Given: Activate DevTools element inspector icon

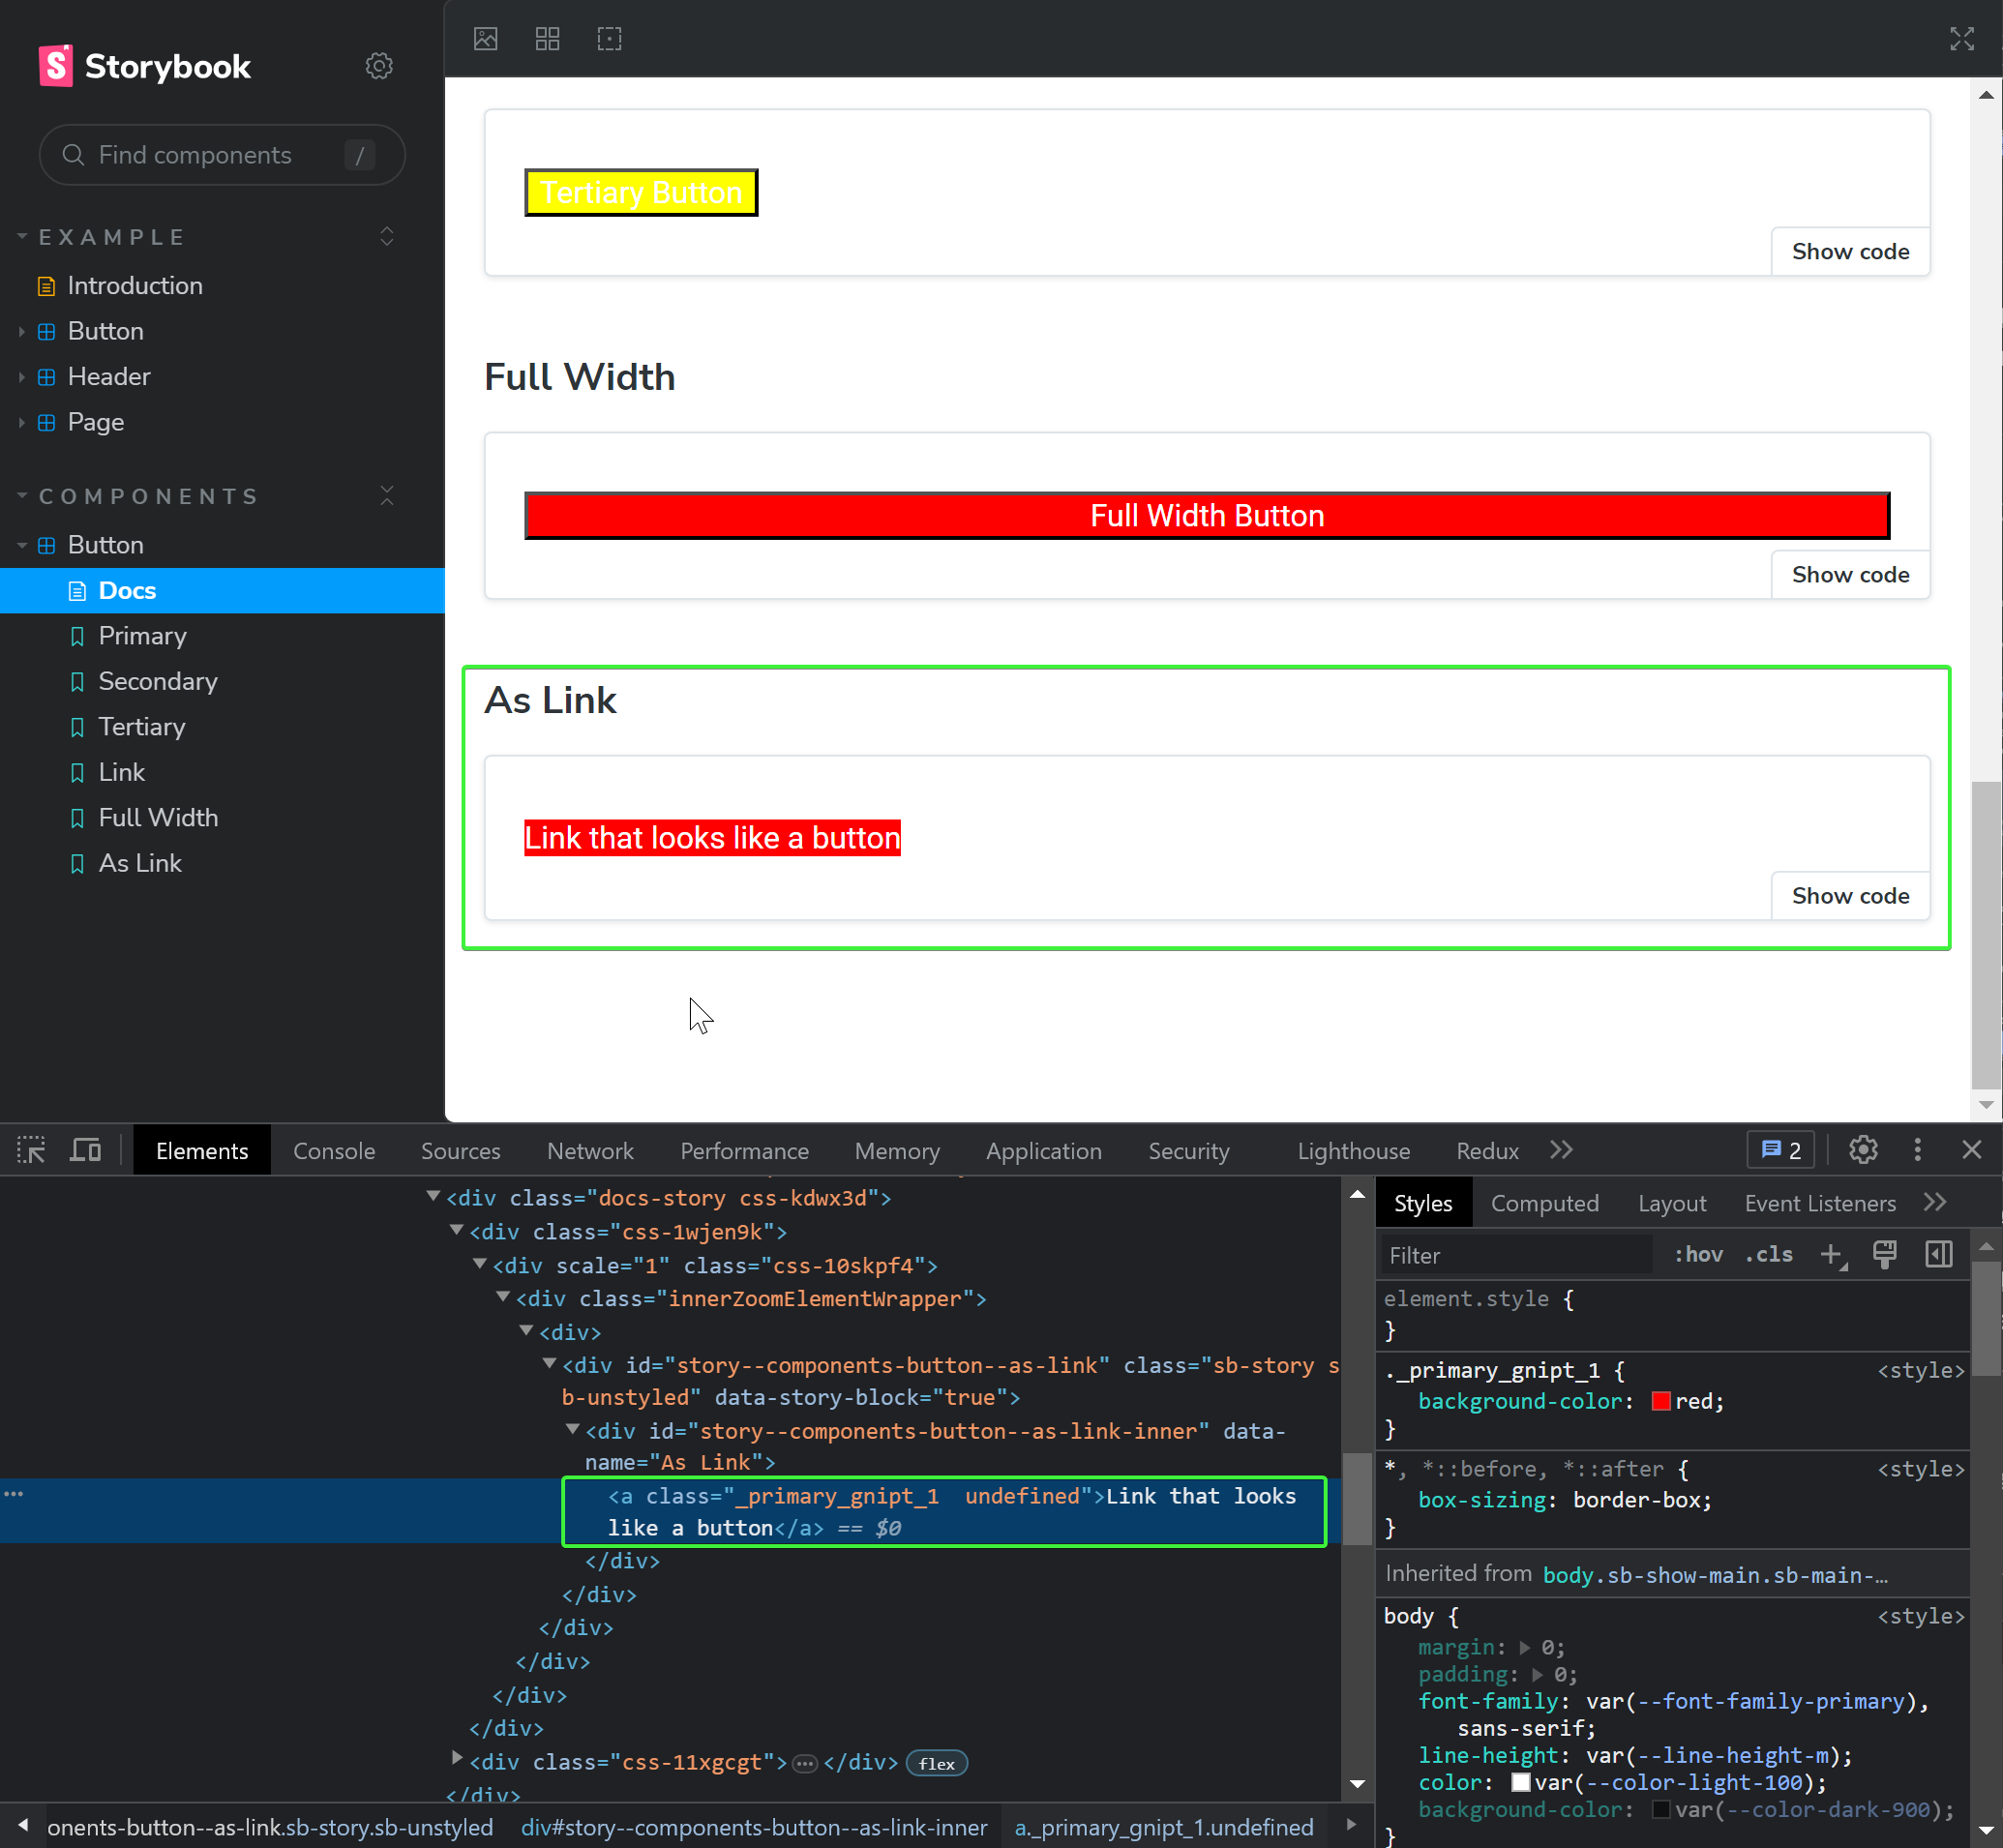Looking at the screenshot, I should (31, 1150).
